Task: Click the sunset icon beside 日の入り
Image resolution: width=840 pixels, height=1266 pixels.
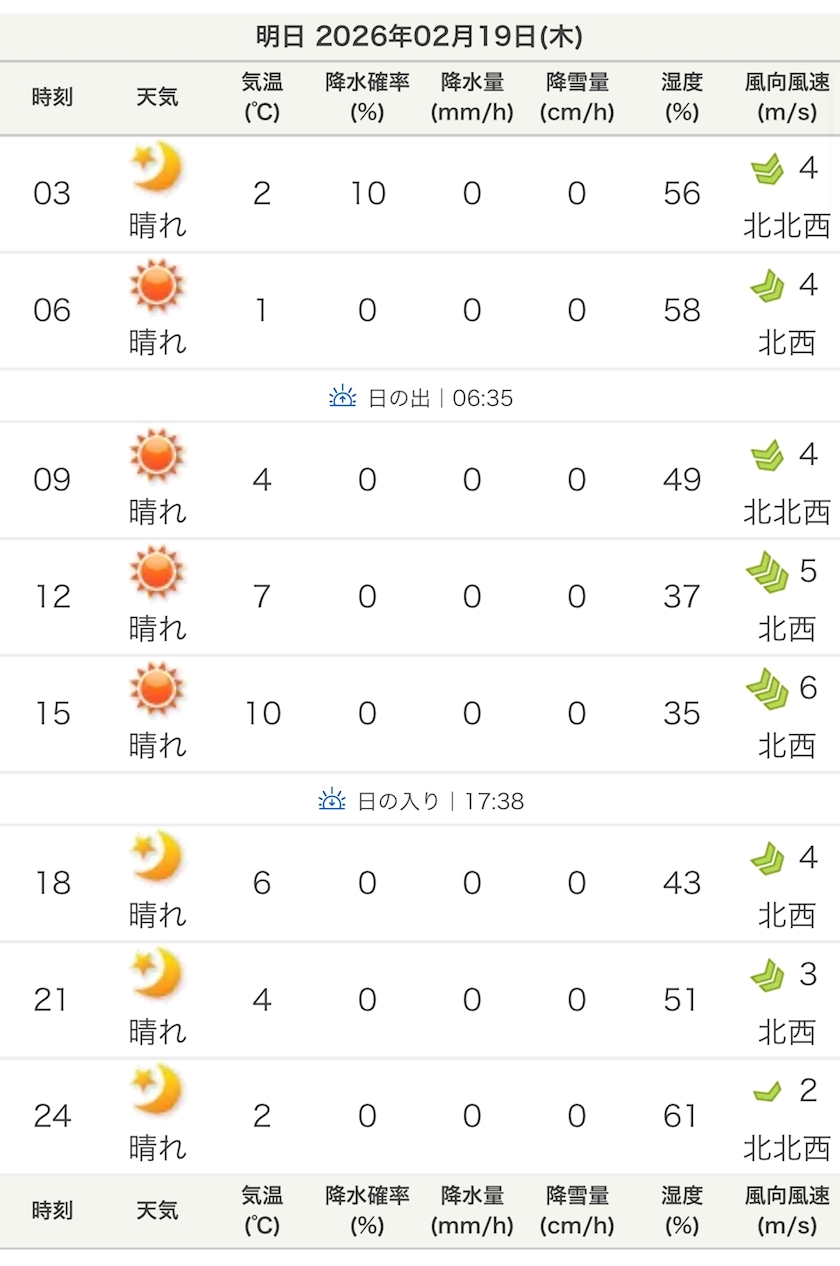Action: pyautogui.click(x=332, y=800)
